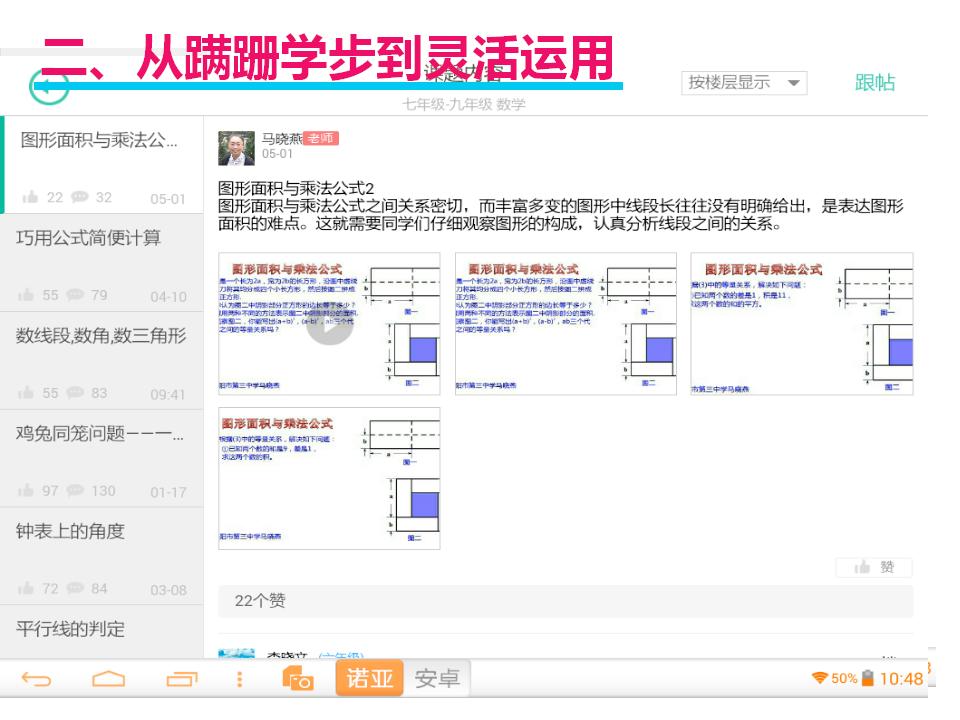
Task: Select 图形面积与乘法公... topic in sidebar
Action: click(x=100, y=141)
